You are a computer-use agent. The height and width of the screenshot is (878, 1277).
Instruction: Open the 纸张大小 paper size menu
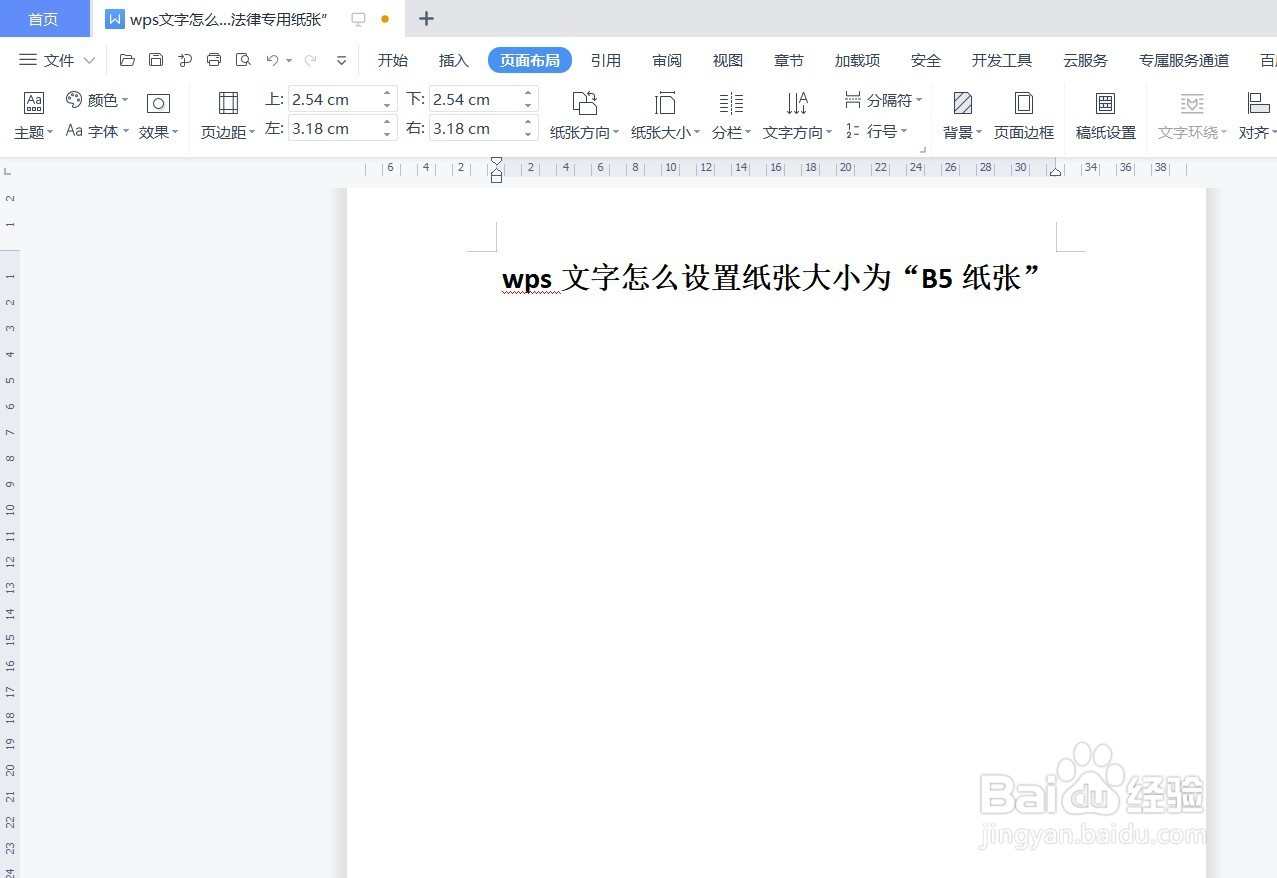(665, 116)
